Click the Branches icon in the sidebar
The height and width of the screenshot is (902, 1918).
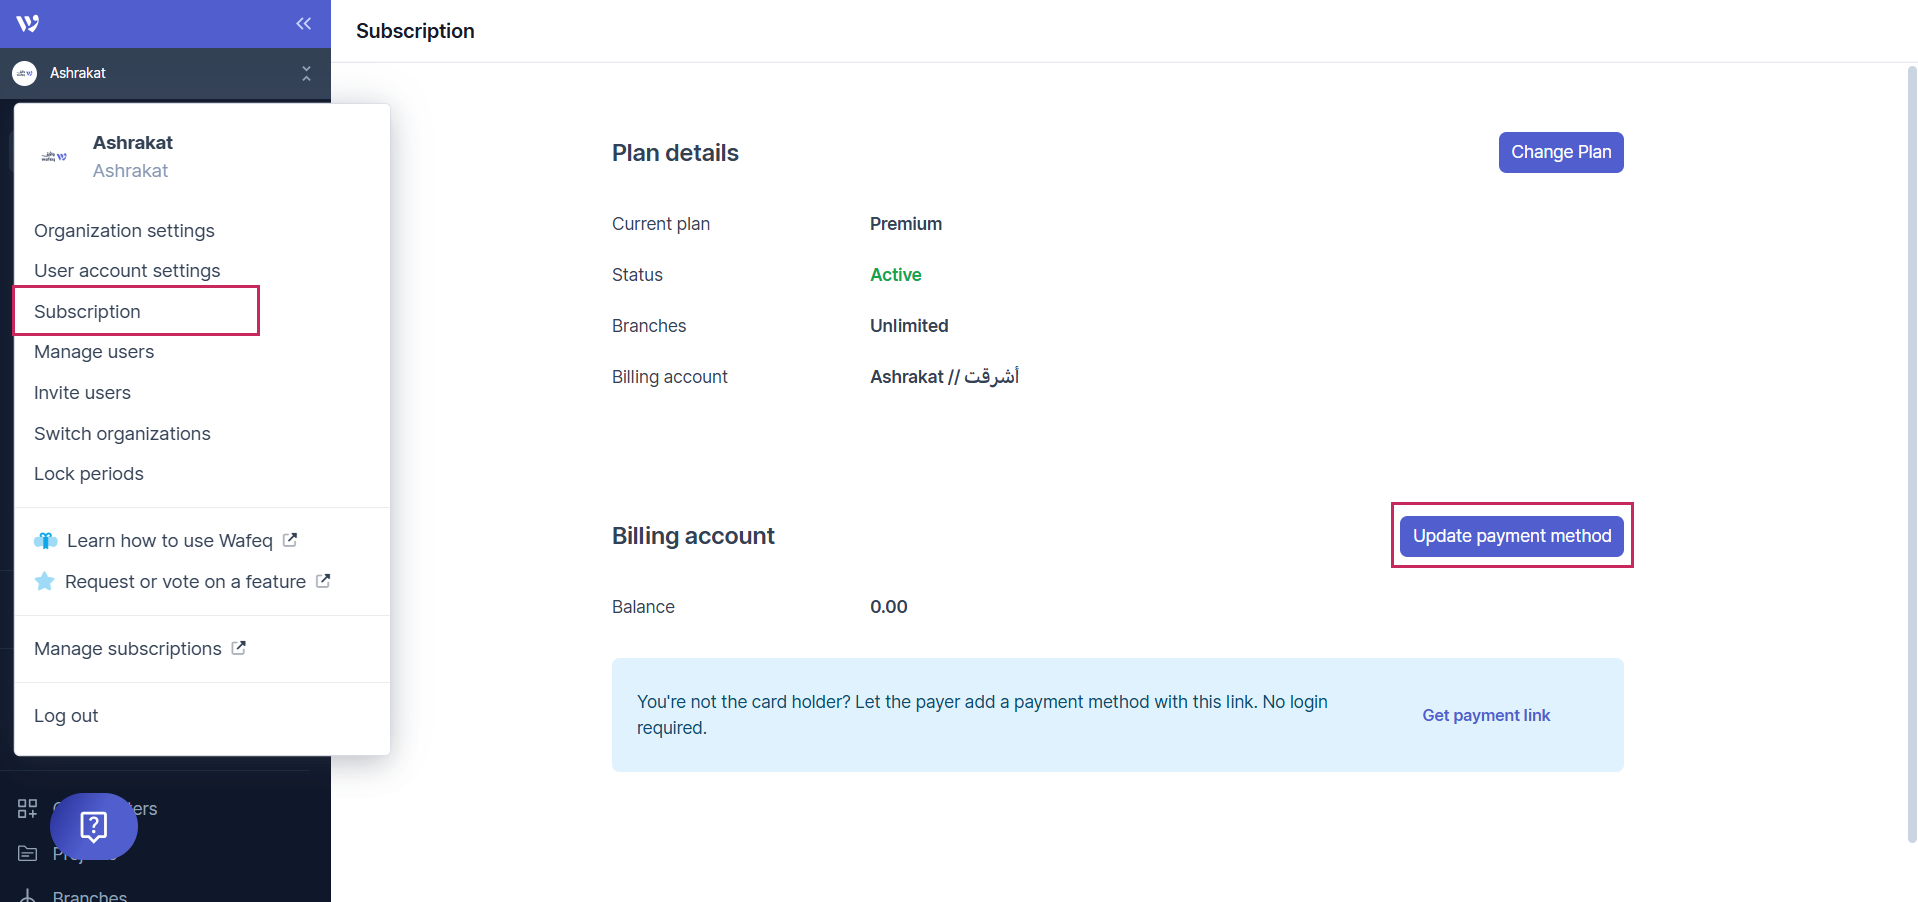coord(27,895)
